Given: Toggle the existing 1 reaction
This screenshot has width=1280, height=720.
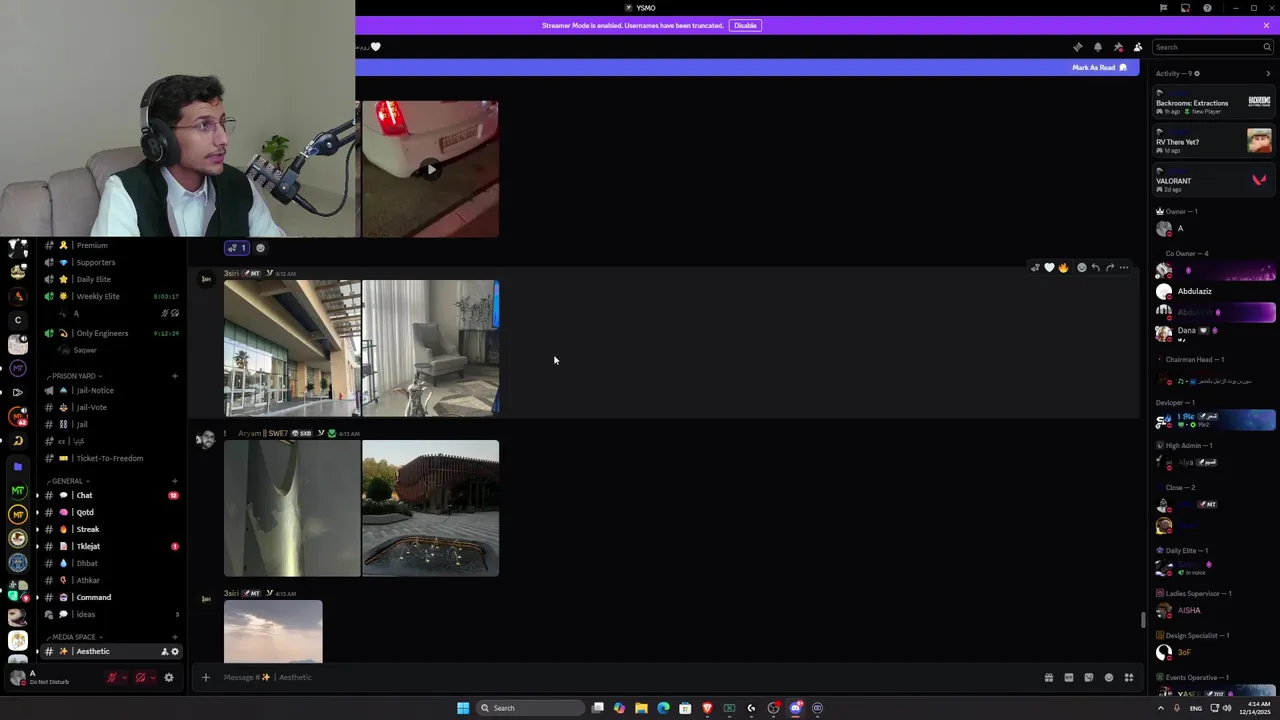Looking at the screenshot, I should coord(237,248).
